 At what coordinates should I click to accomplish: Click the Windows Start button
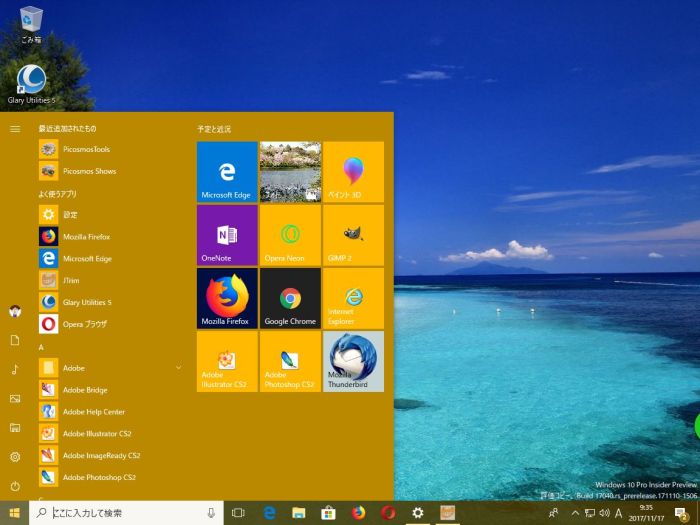(x=14, y=513)
